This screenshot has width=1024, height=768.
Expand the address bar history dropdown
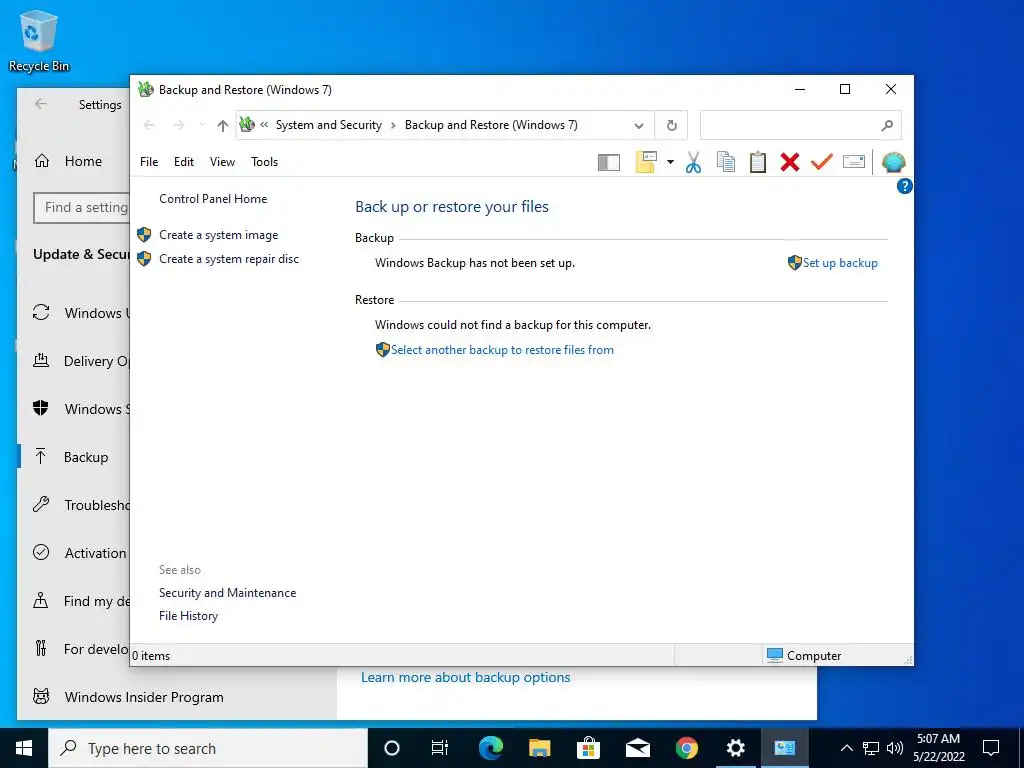pyautogui.click(x=639, y=125)
